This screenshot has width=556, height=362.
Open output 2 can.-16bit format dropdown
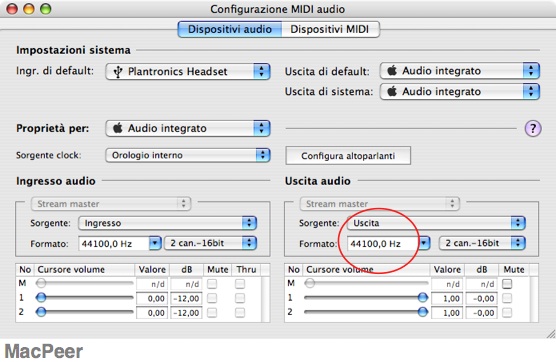click(x=482, y=243)
